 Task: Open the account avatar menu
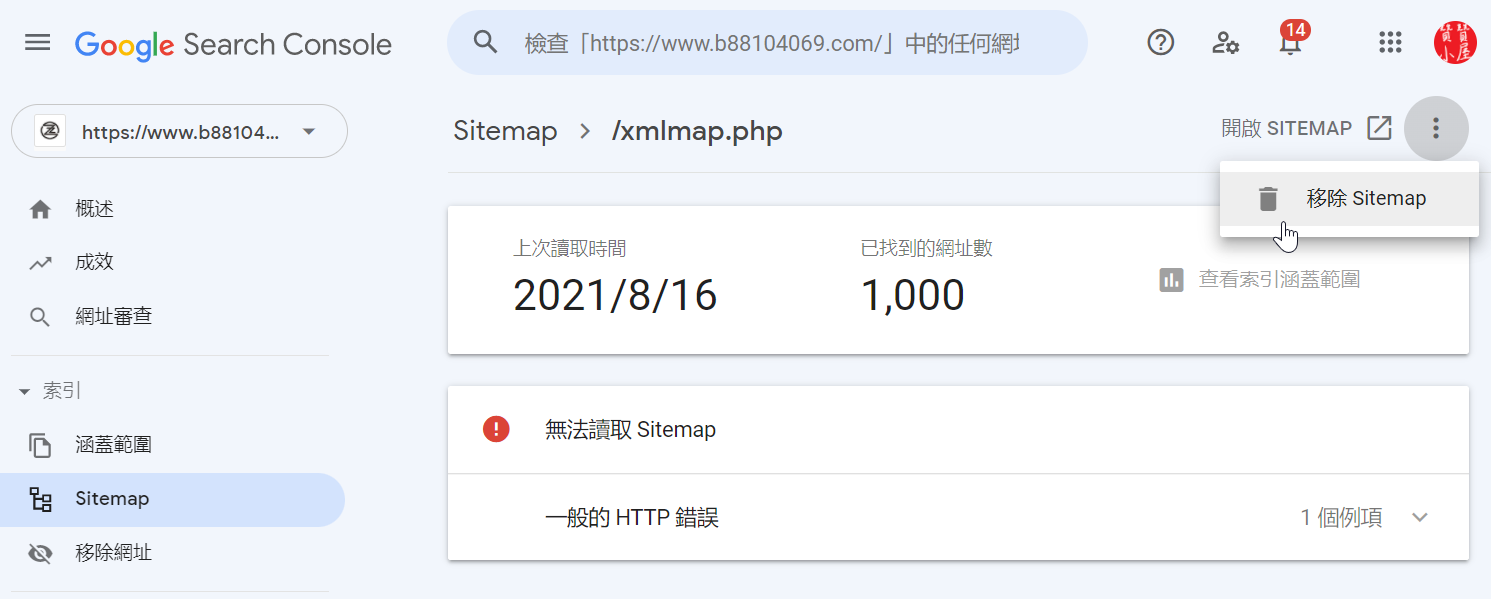pyautogui.click(x=1454, y=42)
